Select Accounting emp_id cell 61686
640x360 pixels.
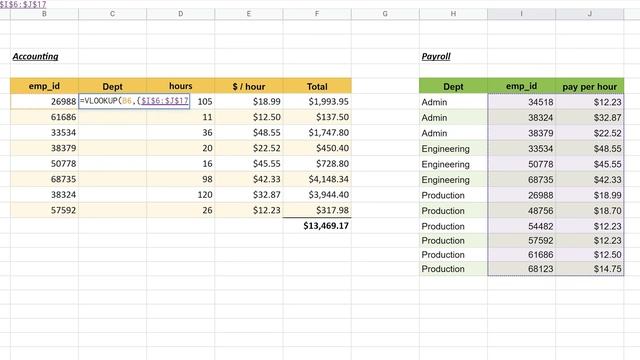coord(44,117)
